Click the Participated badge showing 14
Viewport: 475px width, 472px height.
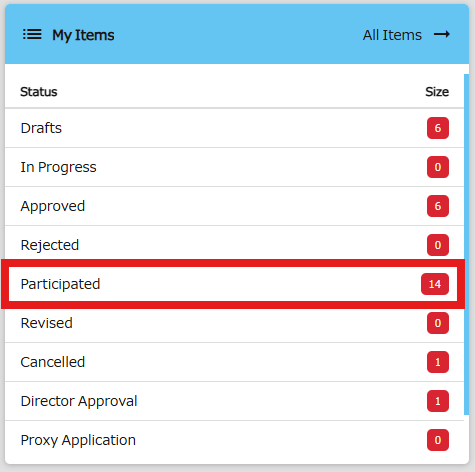435,284
